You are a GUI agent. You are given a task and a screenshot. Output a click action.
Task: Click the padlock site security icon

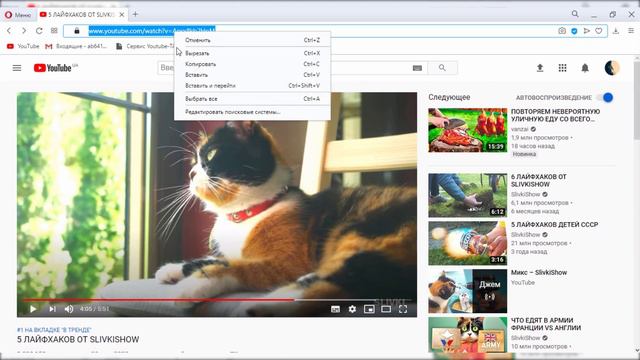[77, 31]
